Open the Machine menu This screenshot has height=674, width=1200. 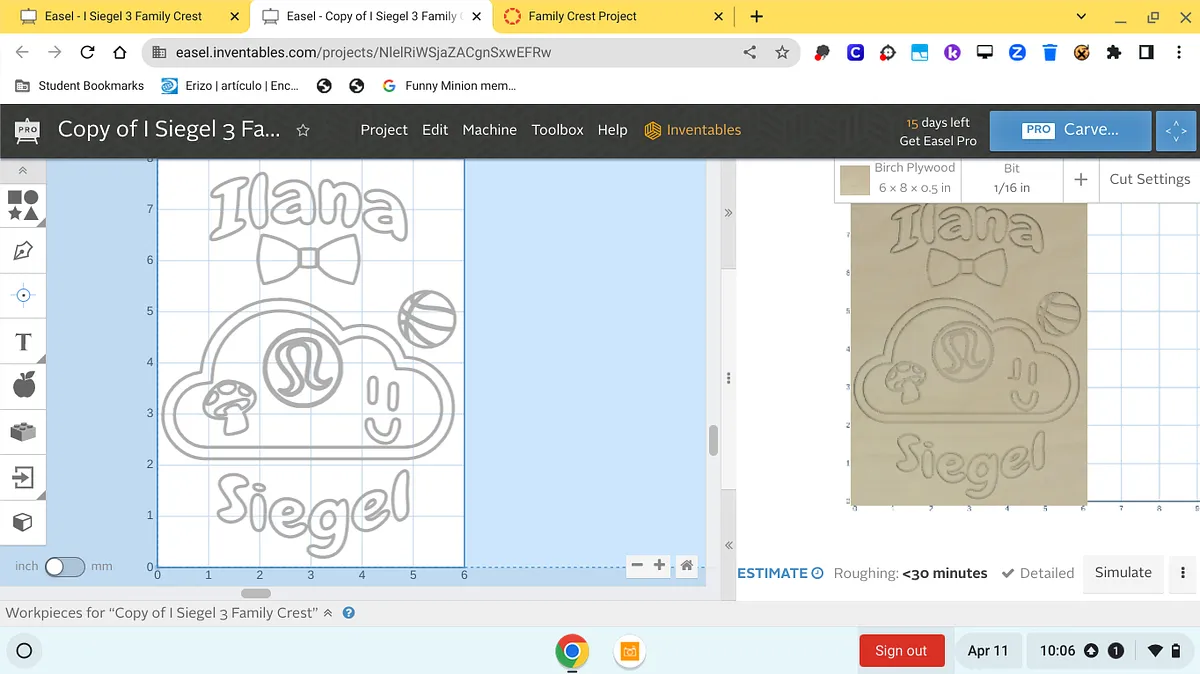[490, 130]
